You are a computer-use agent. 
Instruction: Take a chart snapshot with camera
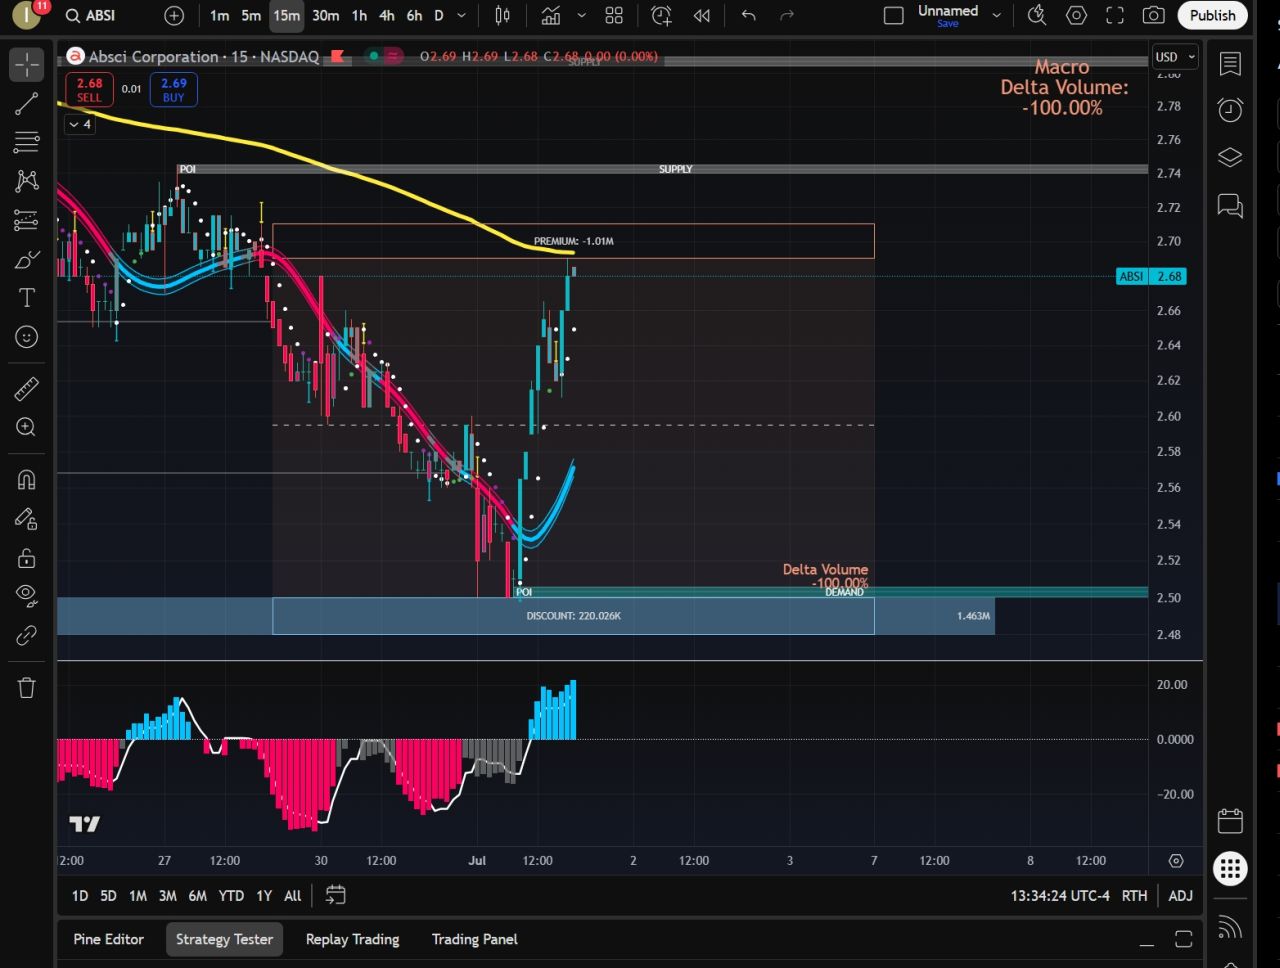point(1153,15)
